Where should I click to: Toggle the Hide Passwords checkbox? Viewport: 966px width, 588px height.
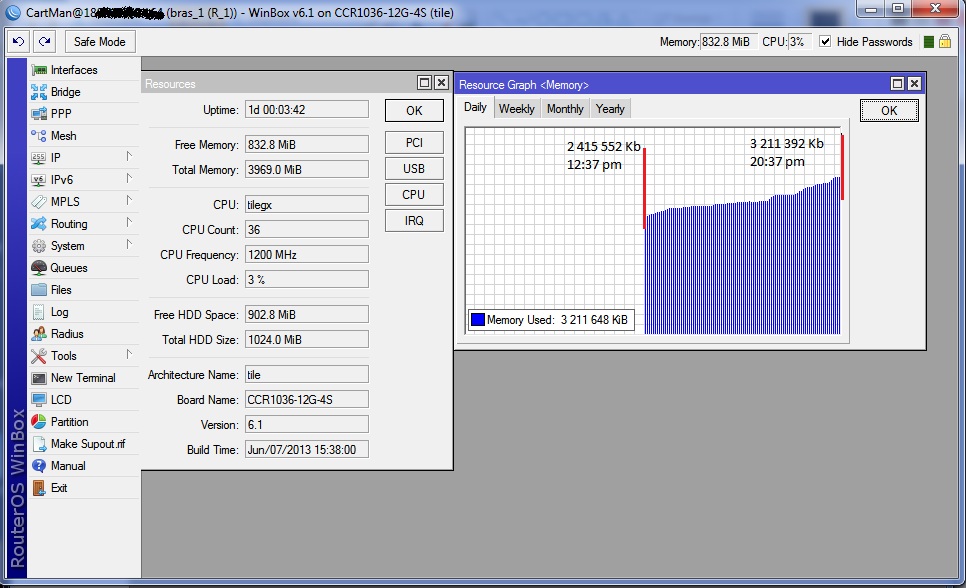(825, 41)
